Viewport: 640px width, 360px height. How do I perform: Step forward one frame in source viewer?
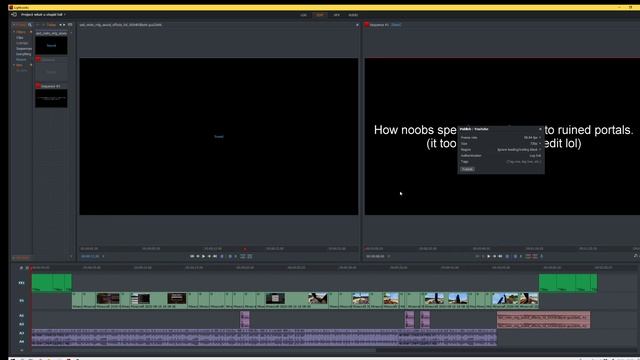pos(209,256)
